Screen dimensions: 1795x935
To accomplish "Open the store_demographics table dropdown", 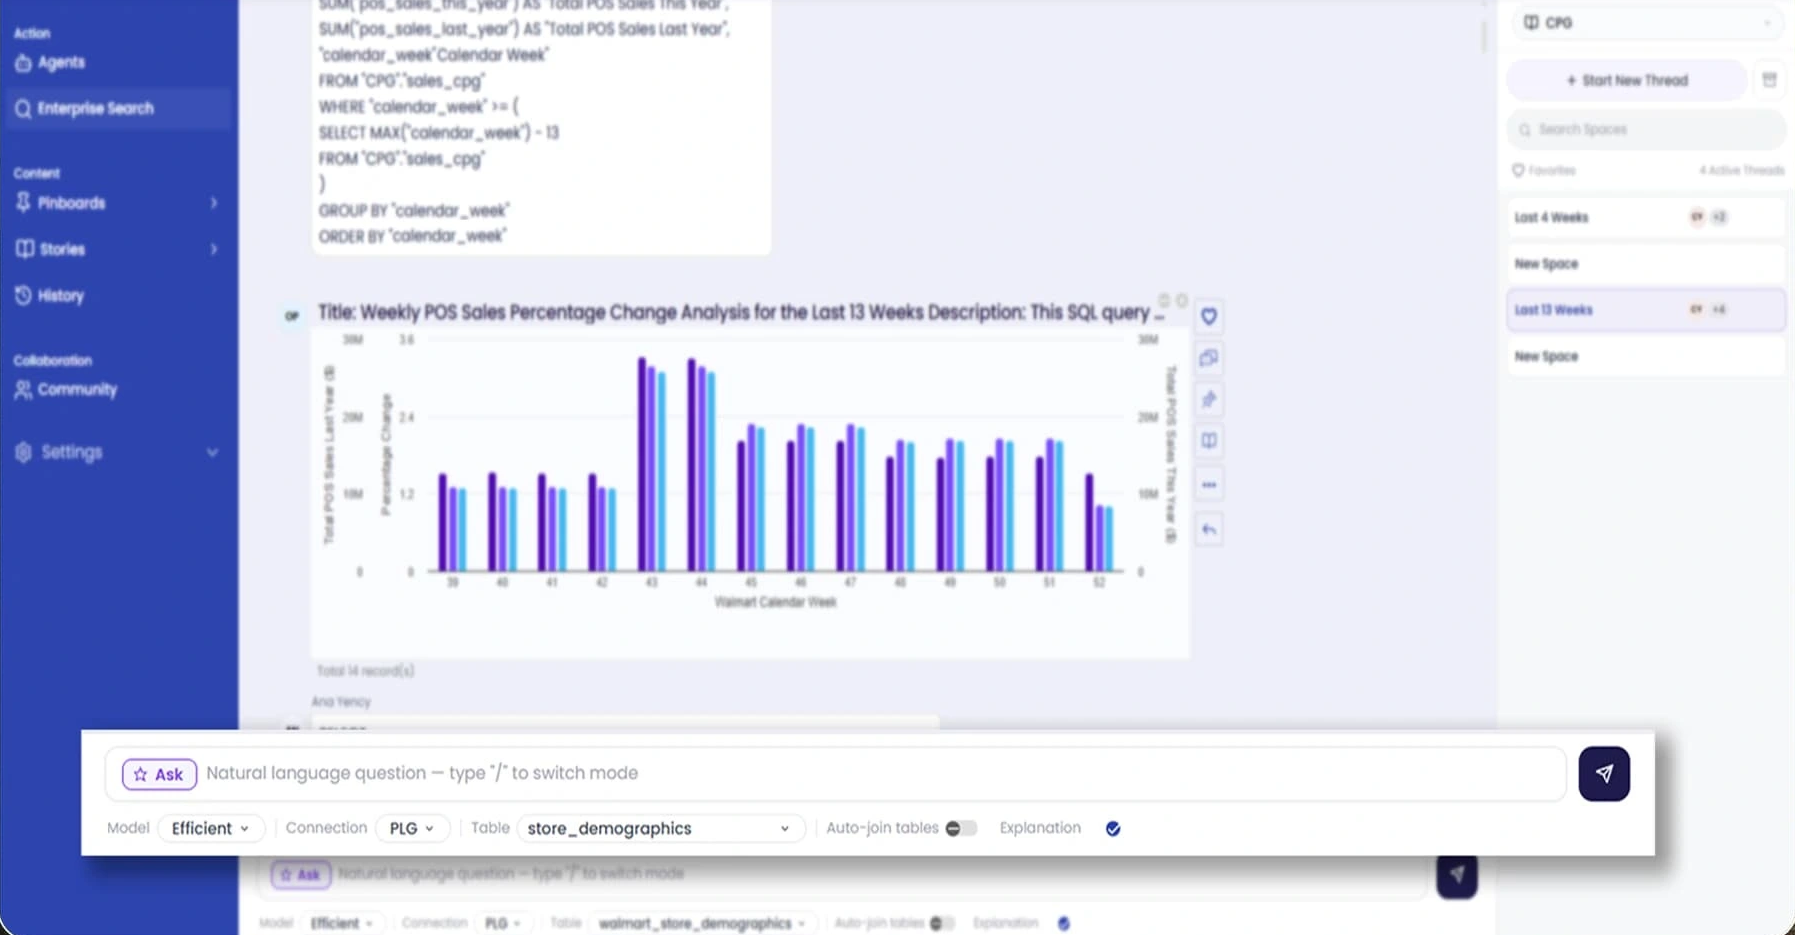I will pos(660,828).
